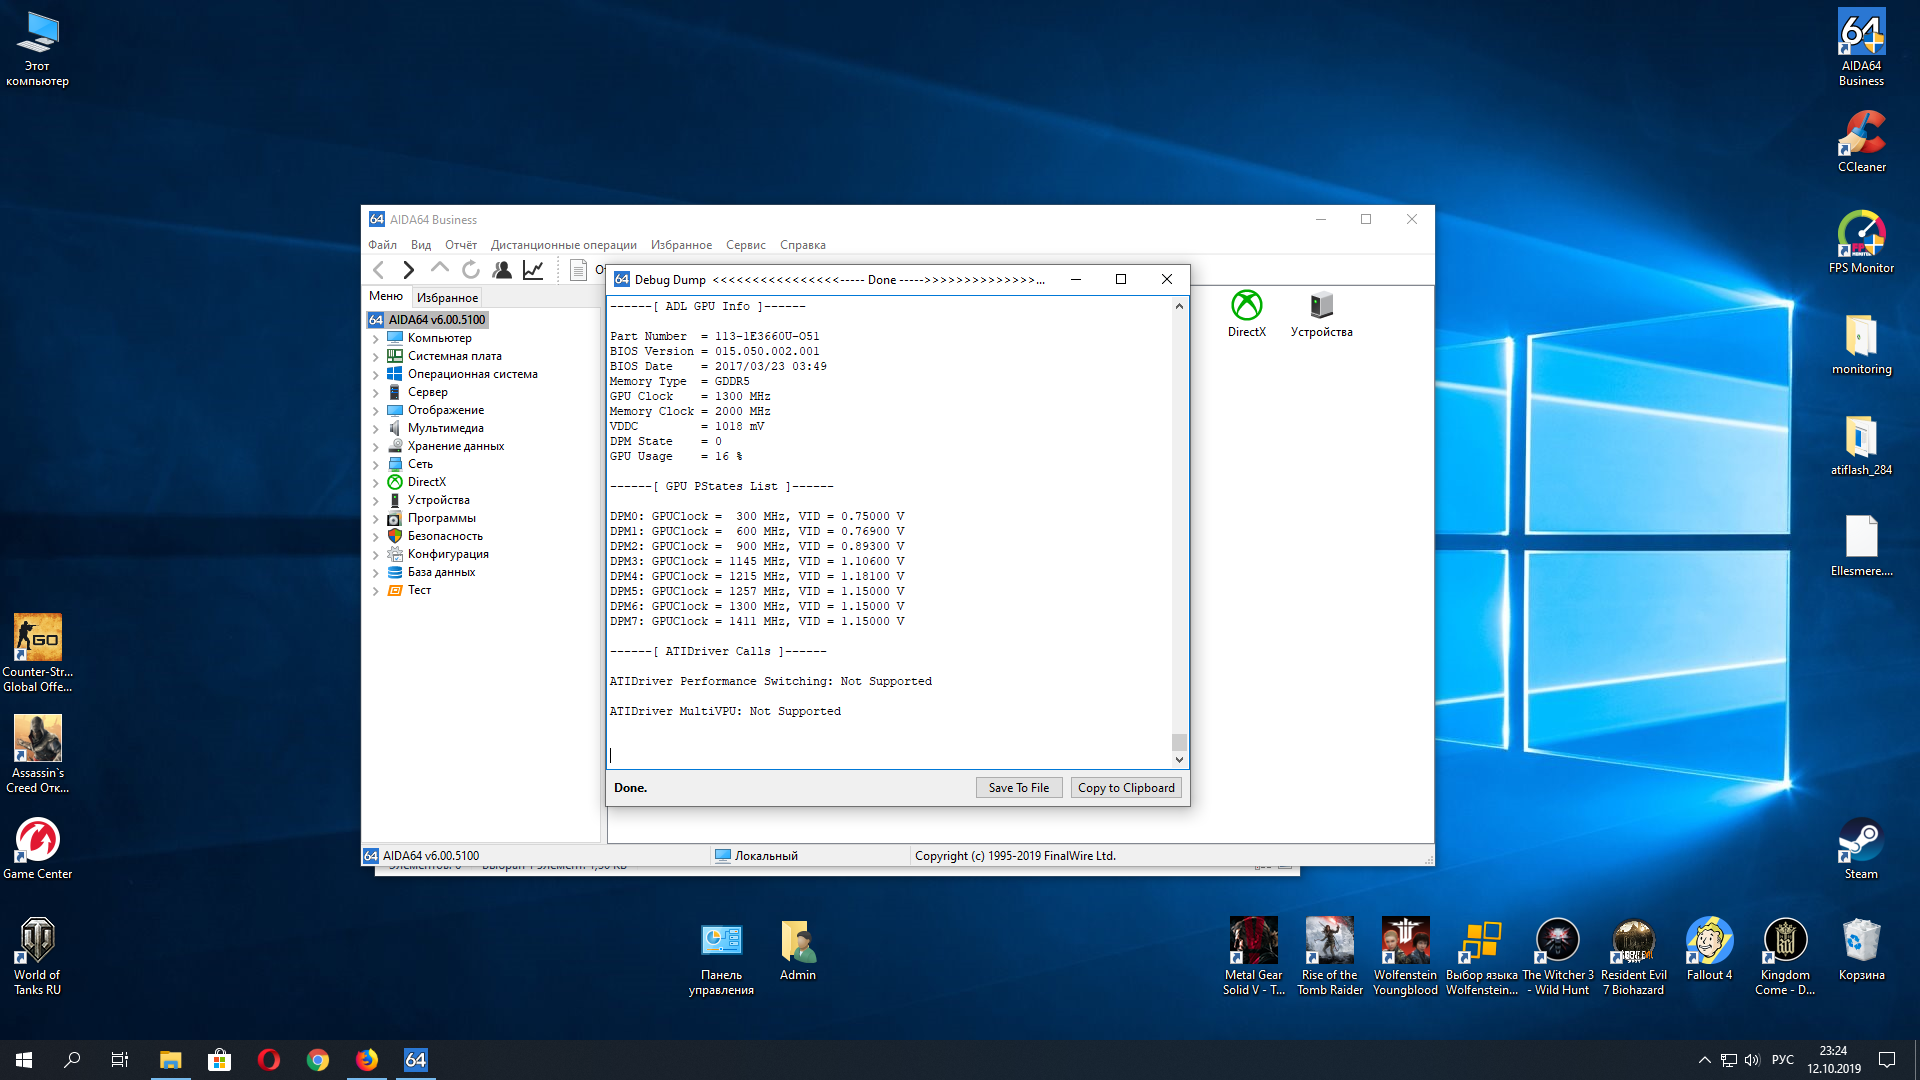Click Copy to Clipboard button

pos(1126,788)
